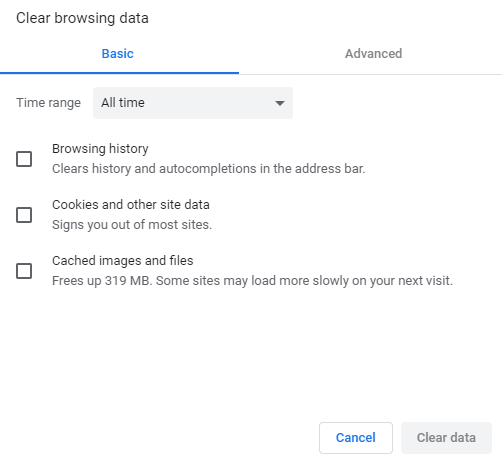Click the Clear data button

(x=446, y=438)
